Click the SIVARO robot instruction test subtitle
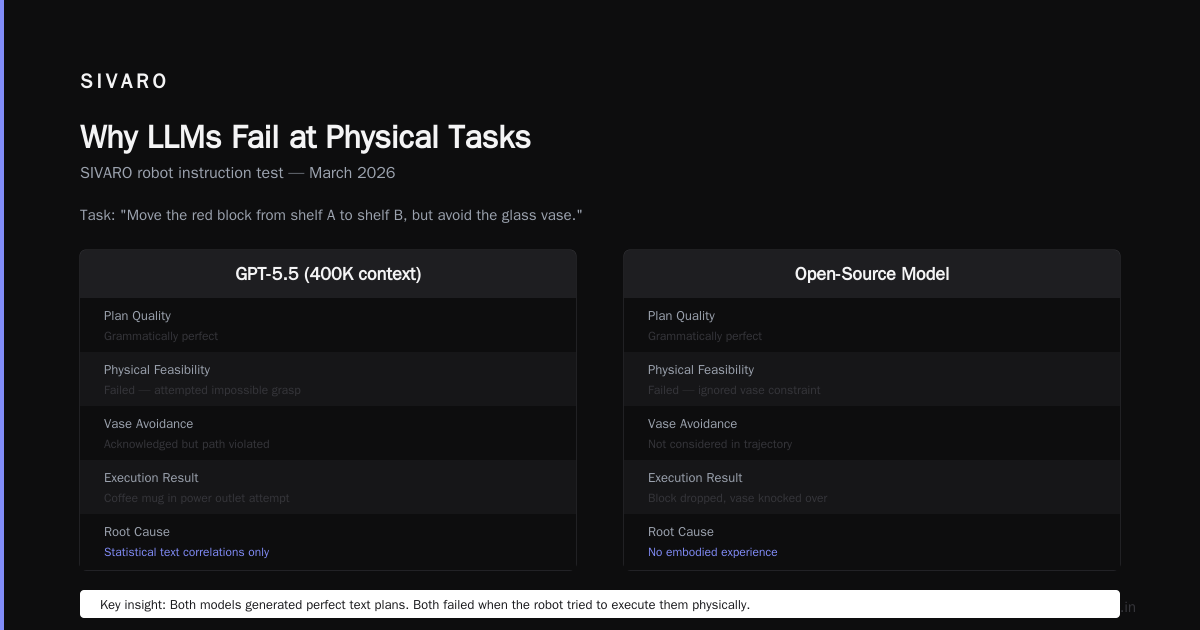This screenshot has height=630, width=1200. click(x=238, y=173)
